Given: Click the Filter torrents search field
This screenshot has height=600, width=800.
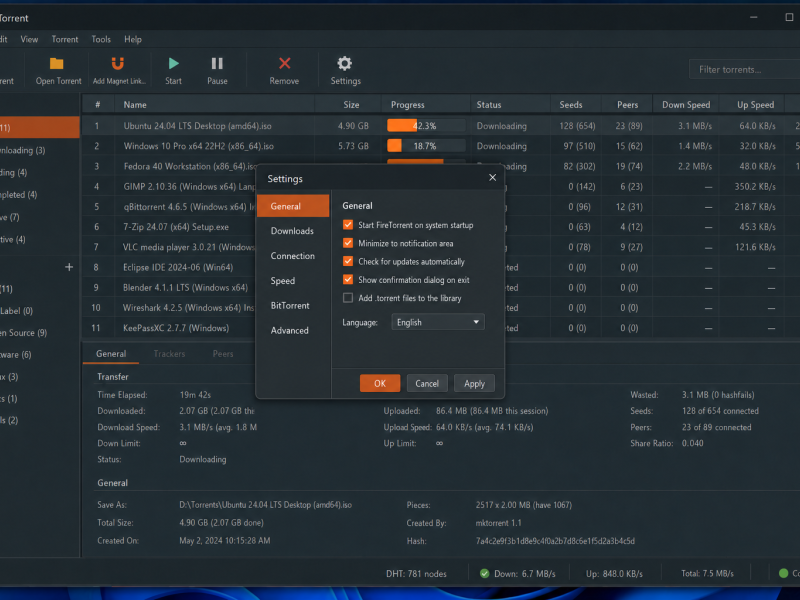Looking at the screenshot, I should tap(745, 69).
